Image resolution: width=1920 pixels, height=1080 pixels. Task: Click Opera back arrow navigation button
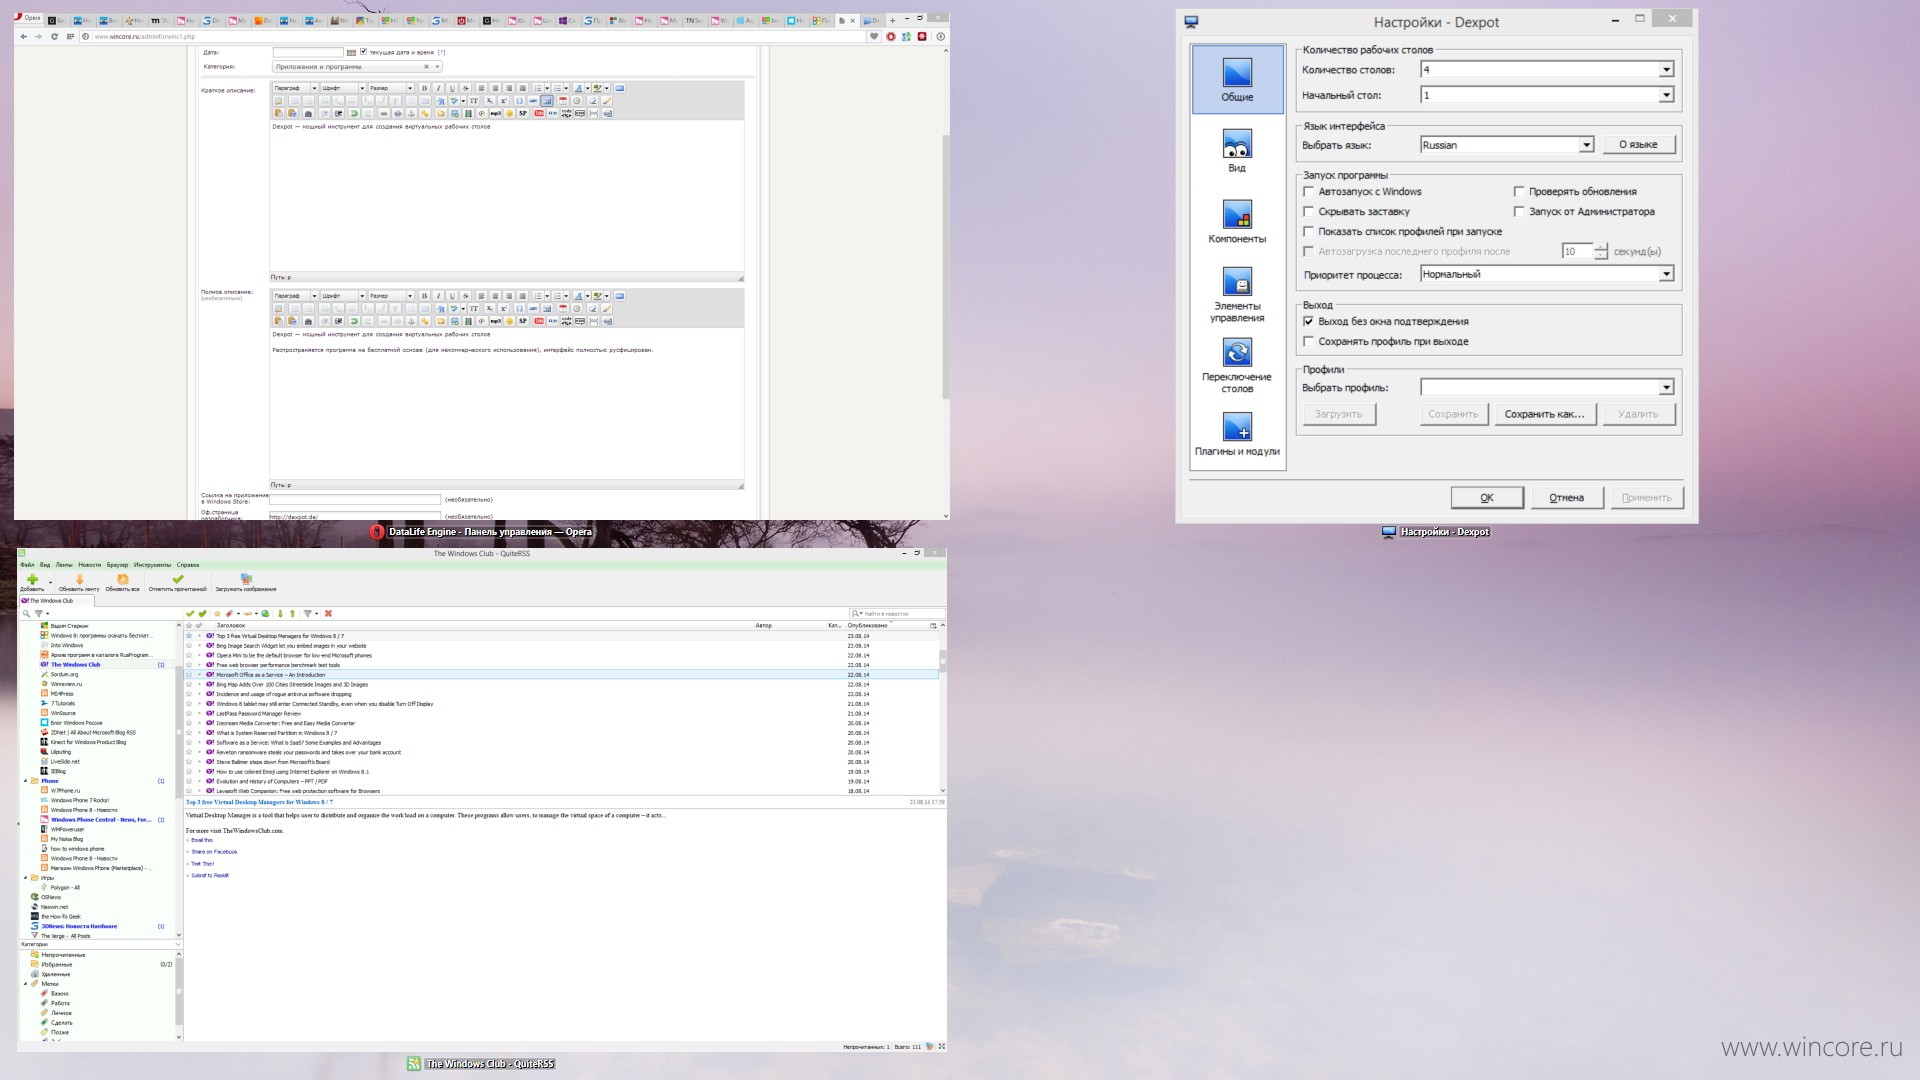click(x=24, y=36)
